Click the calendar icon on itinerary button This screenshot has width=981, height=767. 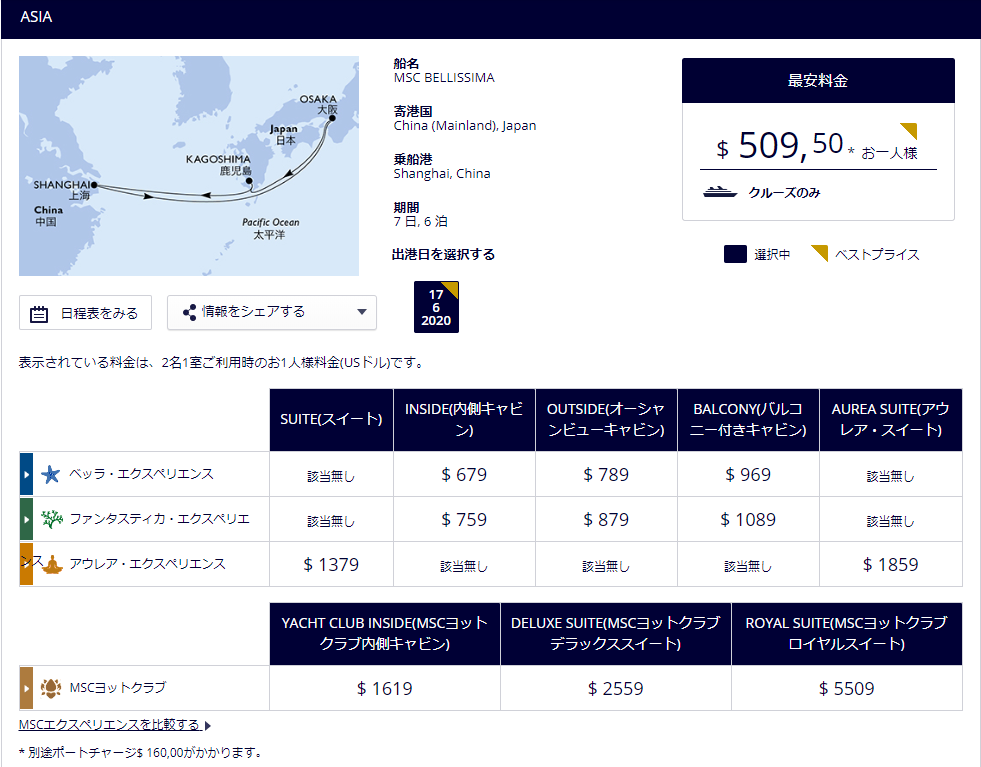pyautogui.click(x=39, y=313)
